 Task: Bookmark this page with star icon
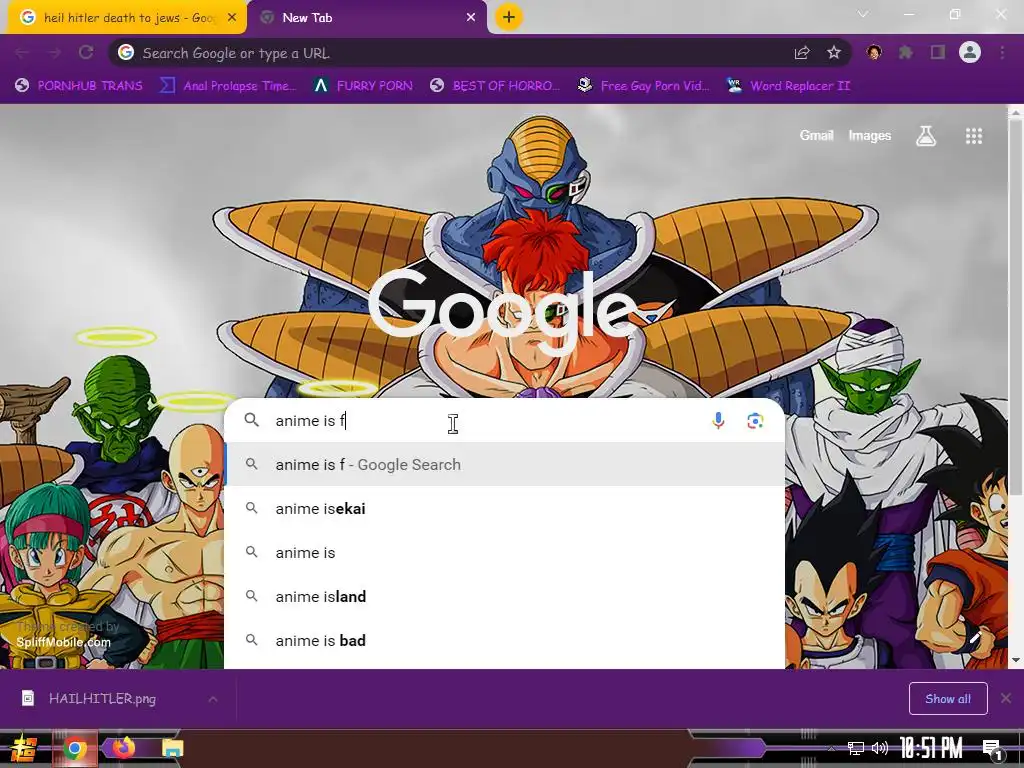[x=834, y=53]
